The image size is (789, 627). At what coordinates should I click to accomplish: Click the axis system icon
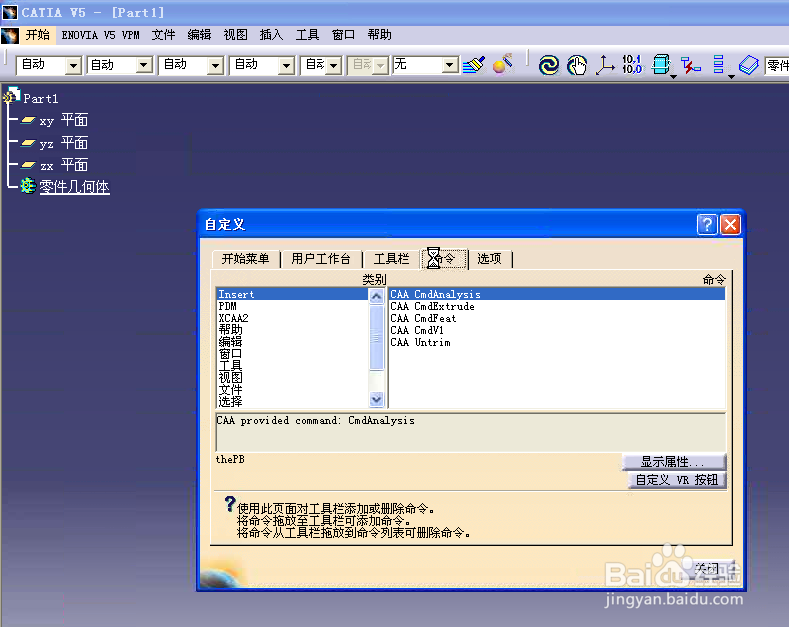[604, 65]
